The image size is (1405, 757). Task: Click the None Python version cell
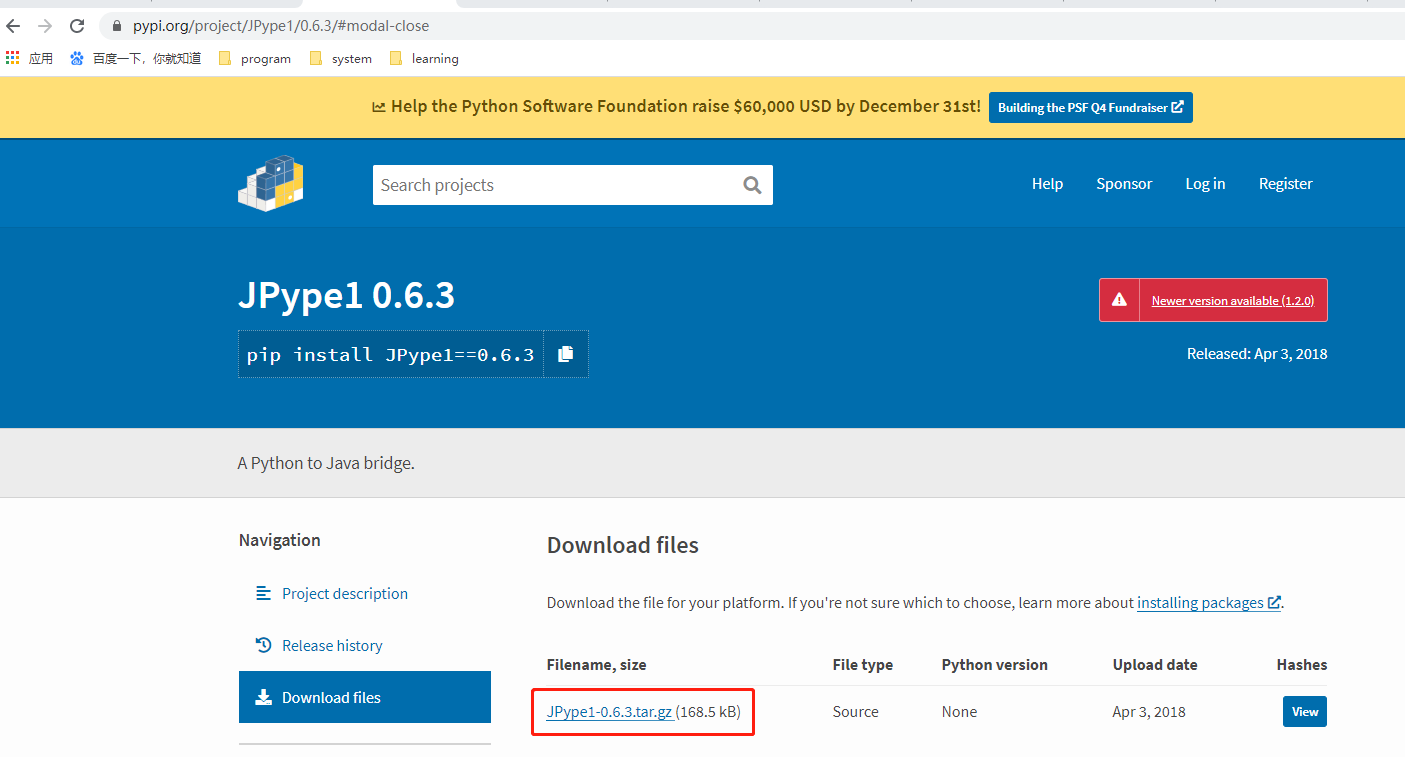[x=959, y=712]
